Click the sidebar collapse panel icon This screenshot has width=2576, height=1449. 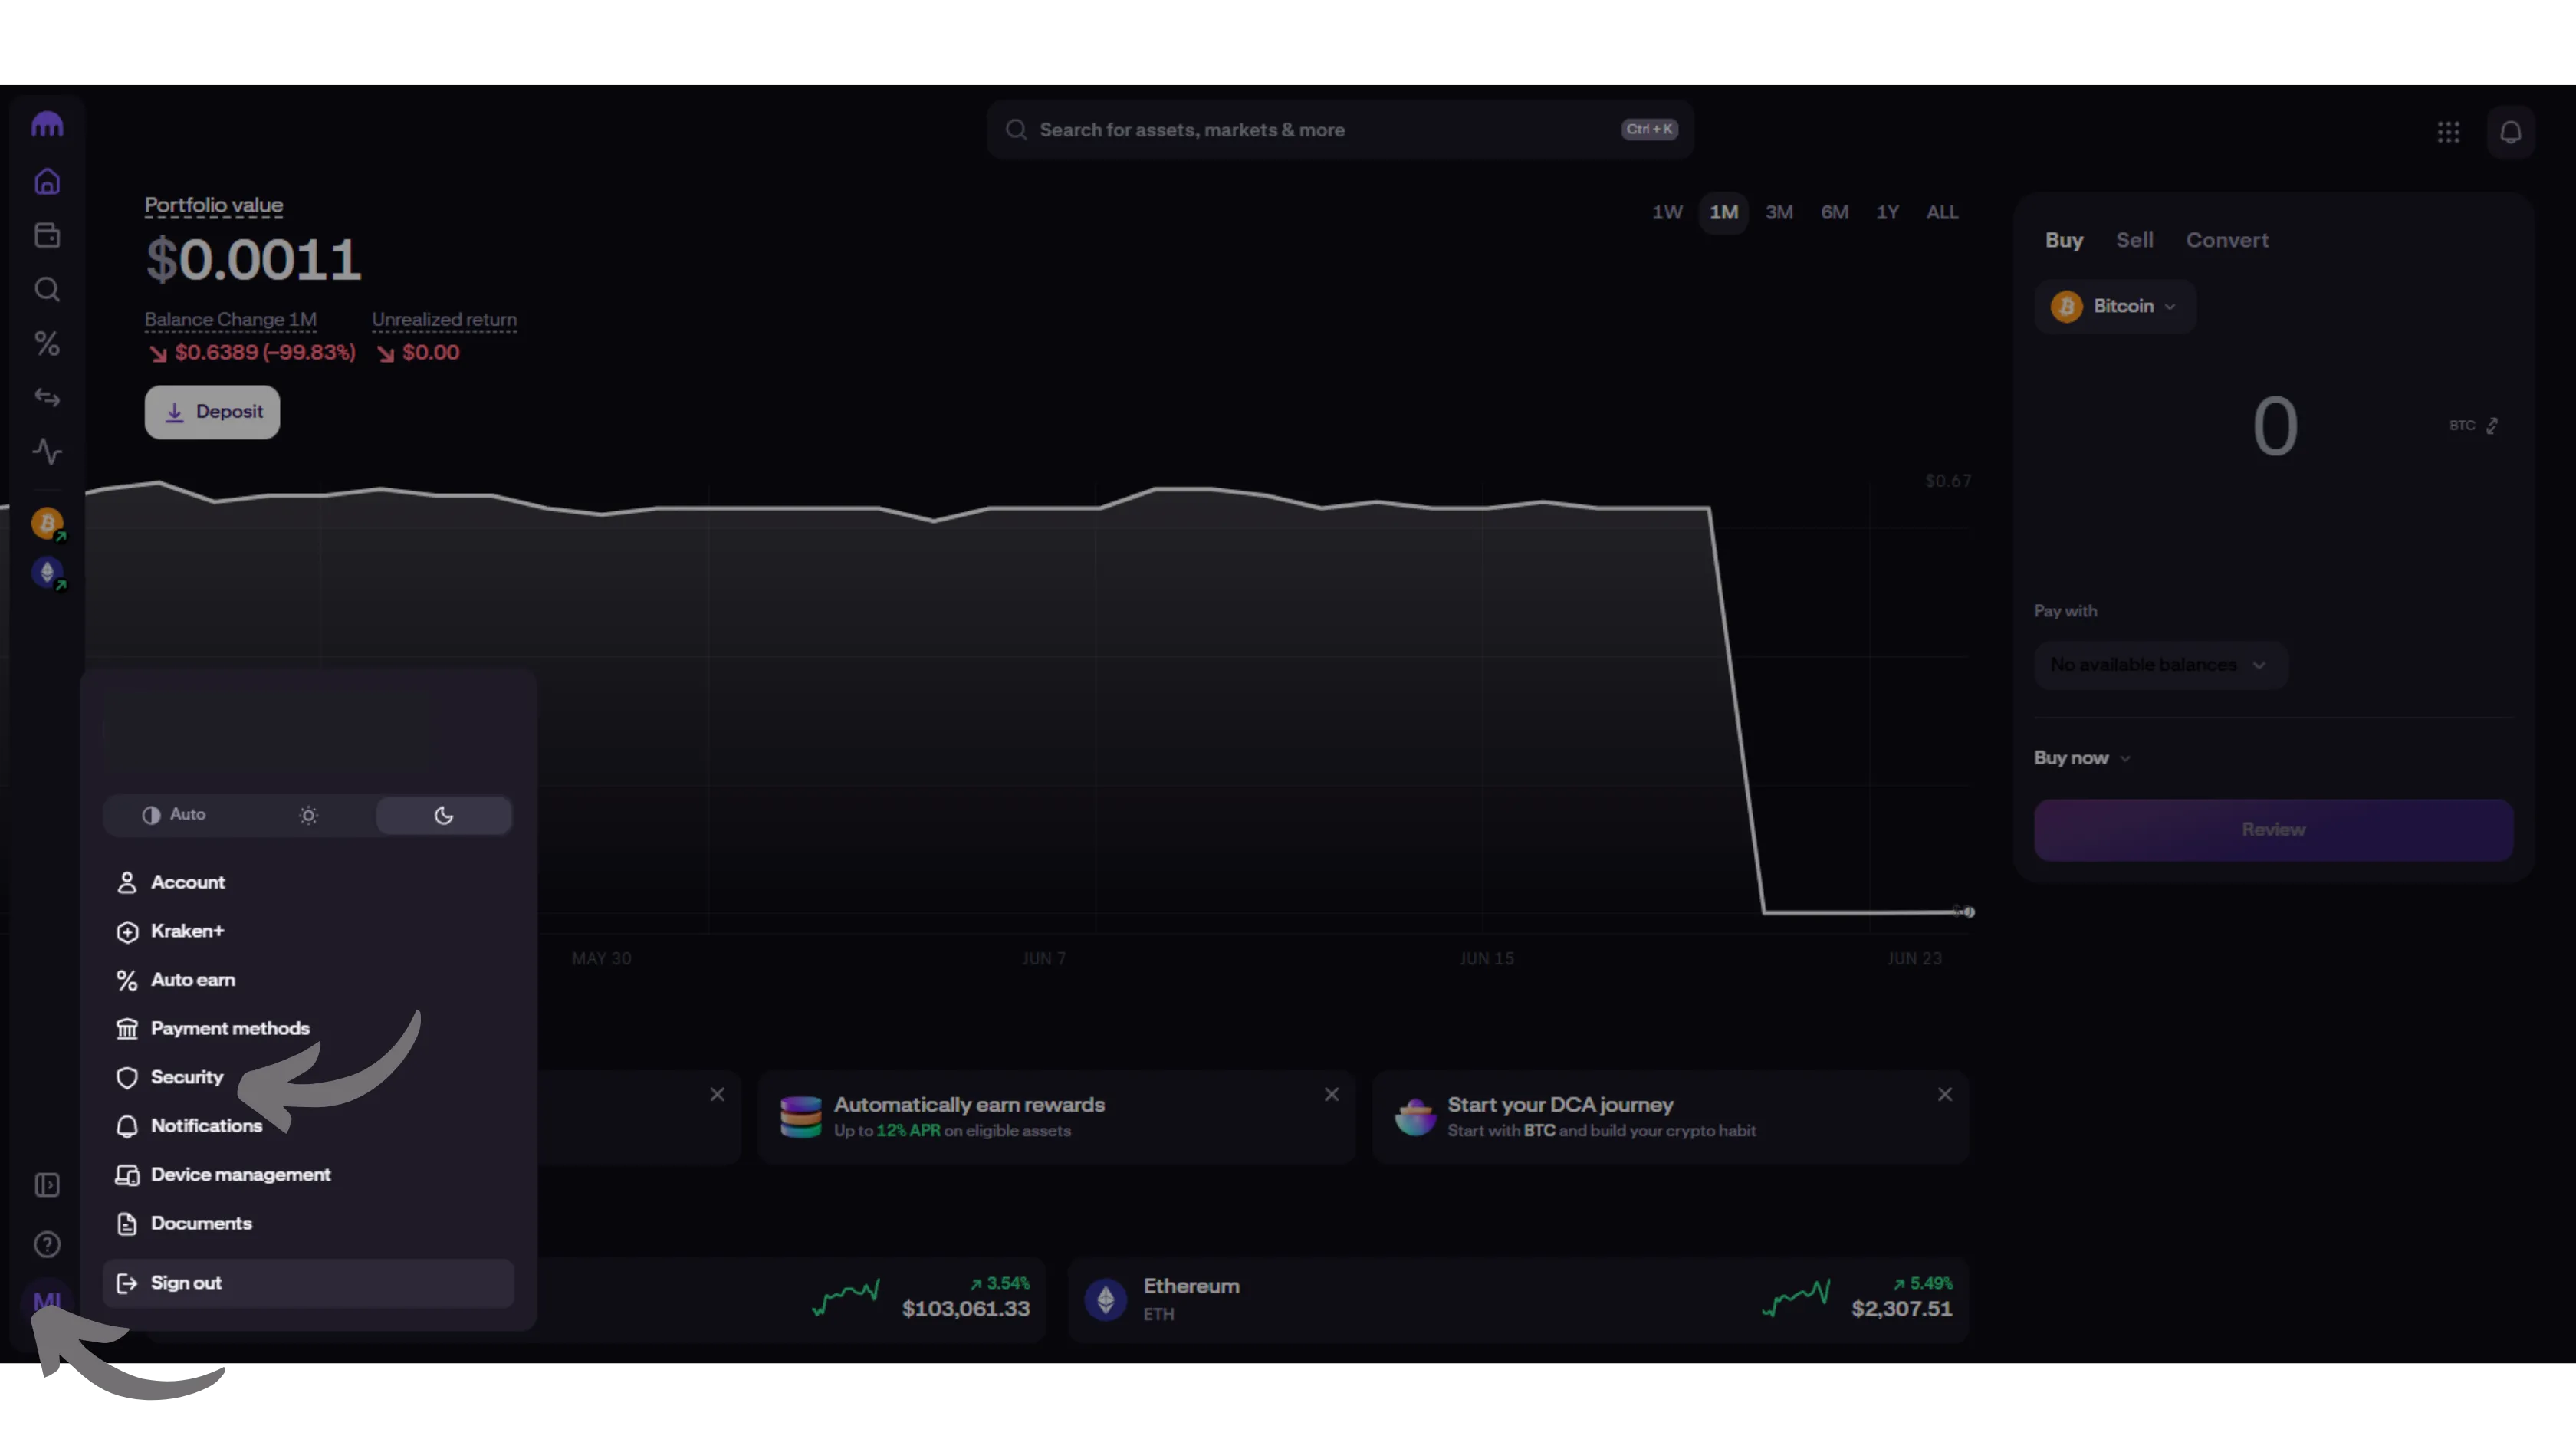coord(47,1185)
